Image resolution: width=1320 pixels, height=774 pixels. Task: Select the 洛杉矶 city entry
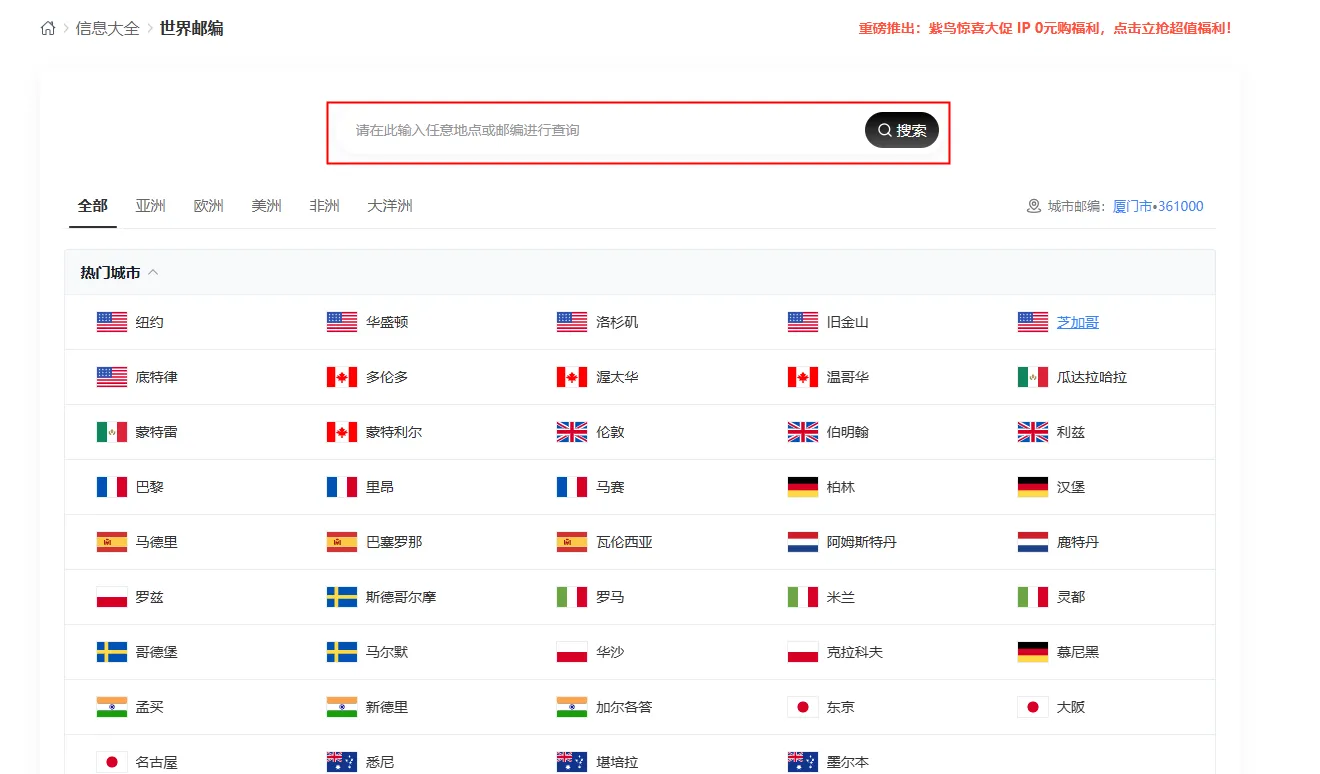(617, 322)
